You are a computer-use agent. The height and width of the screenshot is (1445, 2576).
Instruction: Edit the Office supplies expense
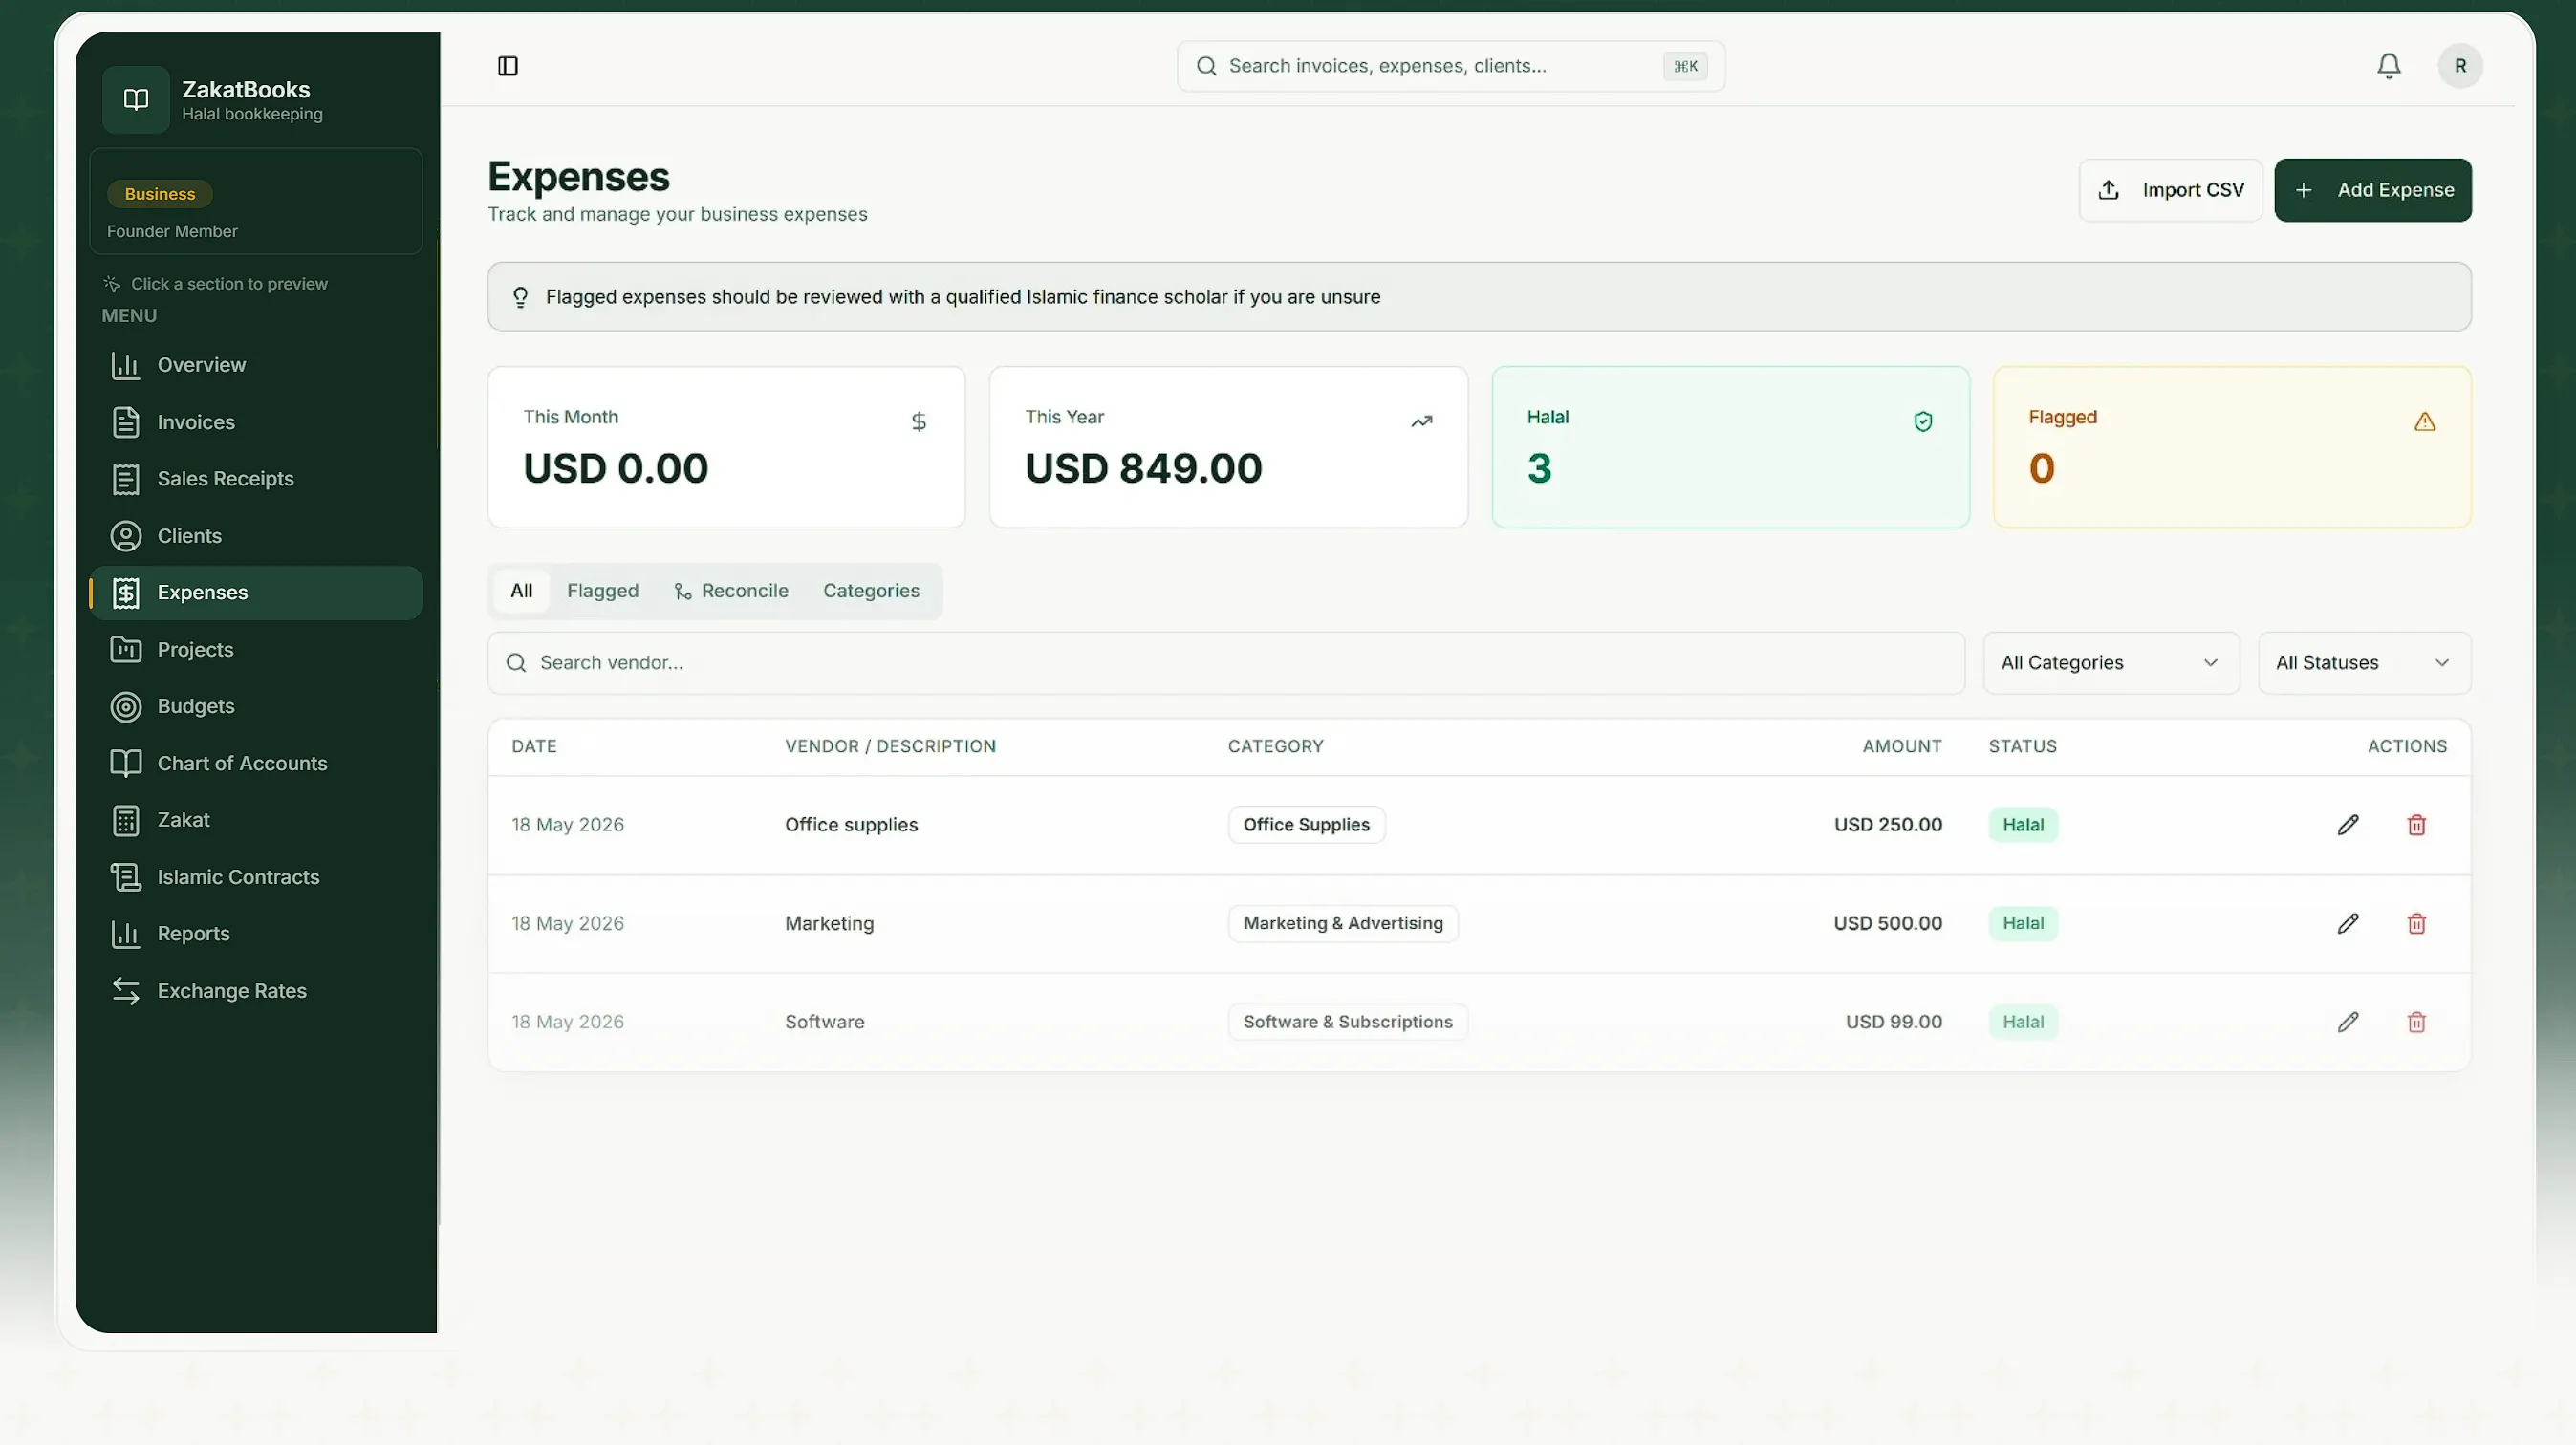(x=2347, y=825)
